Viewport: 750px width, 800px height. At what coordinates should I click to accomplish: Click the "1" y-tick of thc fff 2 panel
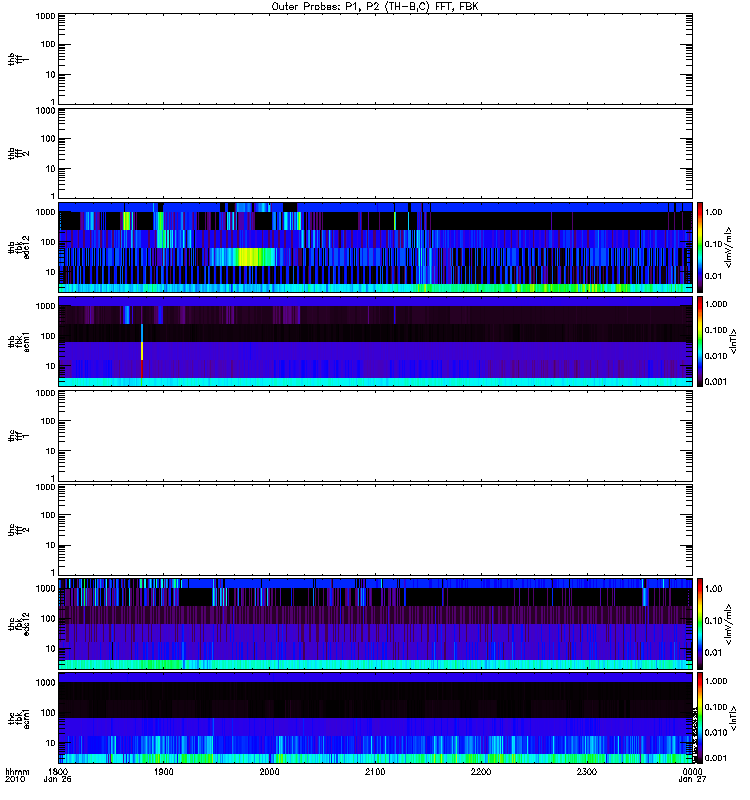53,572
